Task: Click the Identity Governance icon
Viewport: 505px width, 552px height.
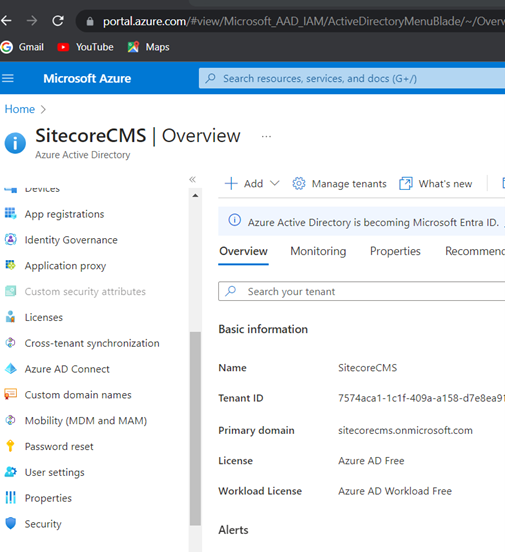Action: click(x=11, y=239)
